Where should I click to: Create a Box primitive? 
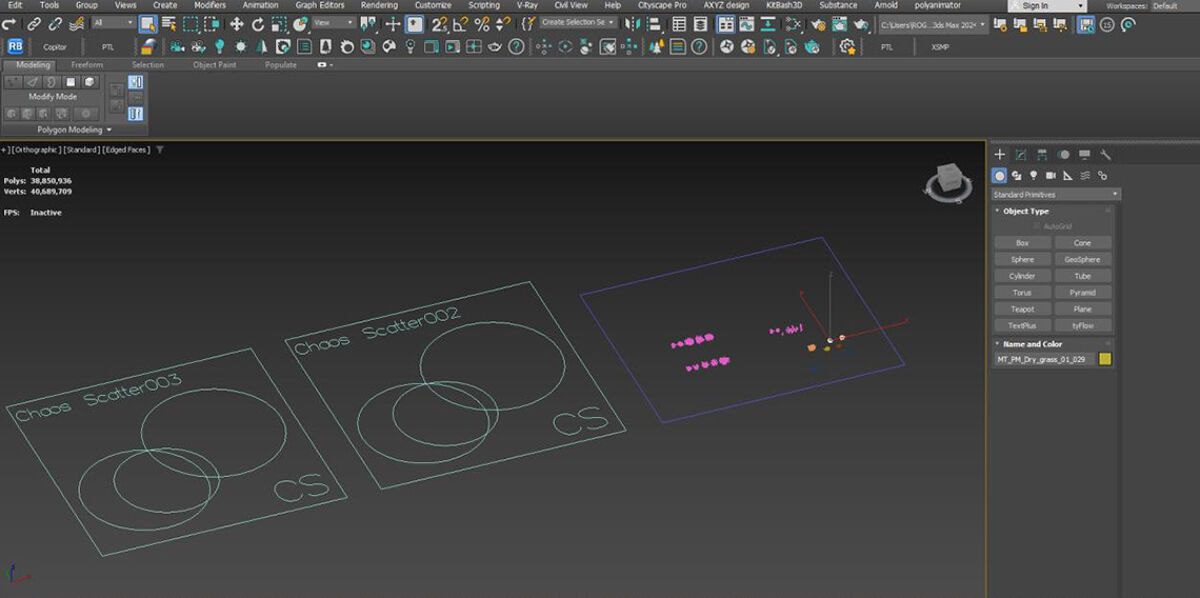coord(1022,243)
